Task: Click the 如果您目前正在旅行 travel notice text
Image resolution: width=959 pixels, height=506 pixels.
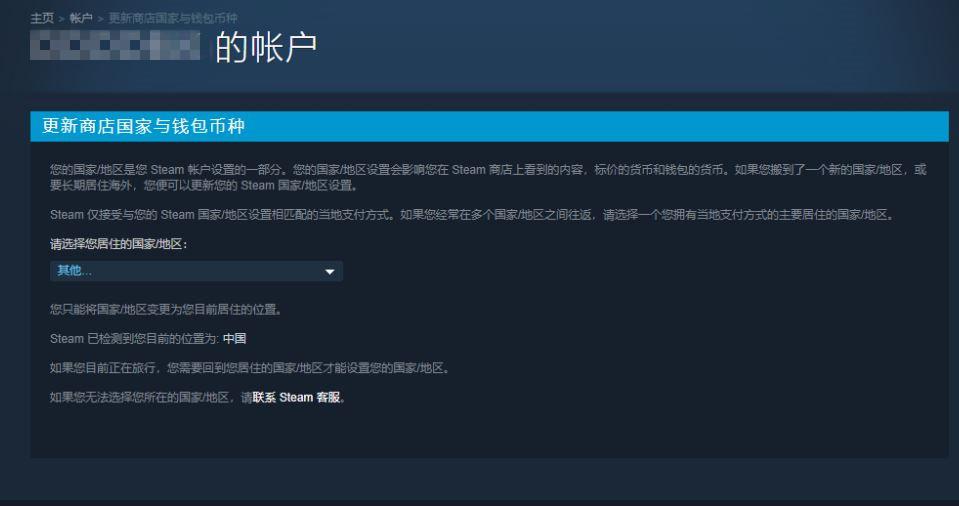Action: coord(250,368)
